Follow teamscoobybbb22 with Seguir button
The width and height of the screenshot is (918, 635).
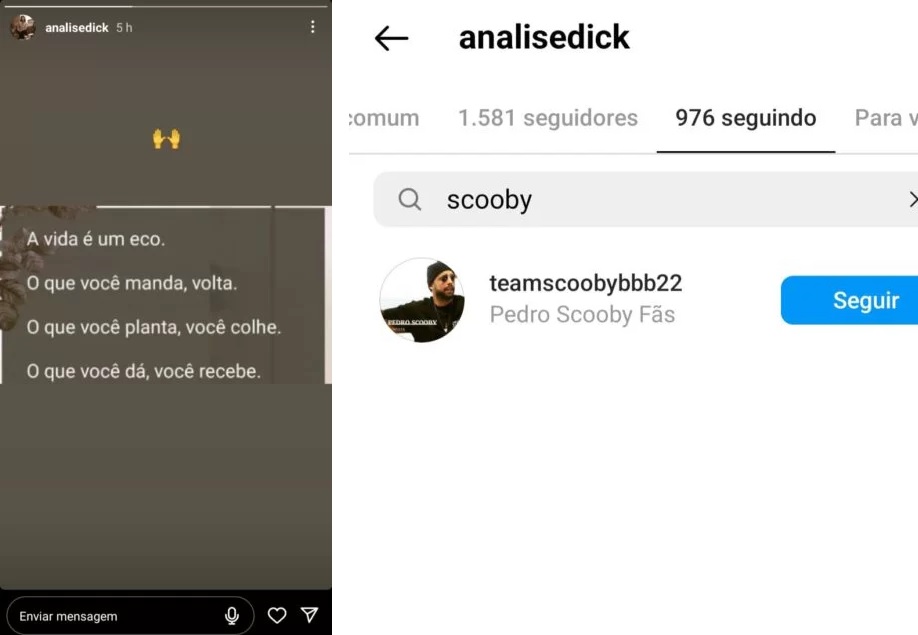point(850,300)
